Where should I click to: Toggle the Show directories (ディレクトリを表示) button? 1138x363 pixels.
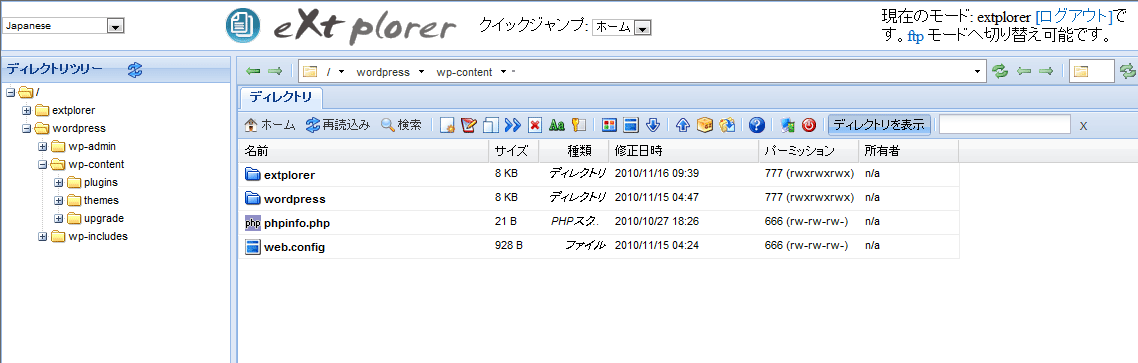point(879,125)
